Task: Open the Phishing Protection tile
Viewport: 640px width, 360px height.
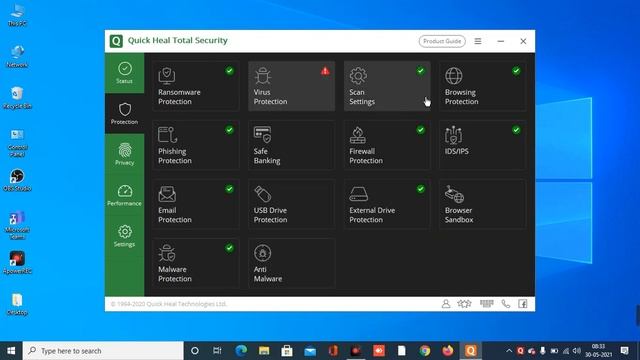Action: (196, 145)
